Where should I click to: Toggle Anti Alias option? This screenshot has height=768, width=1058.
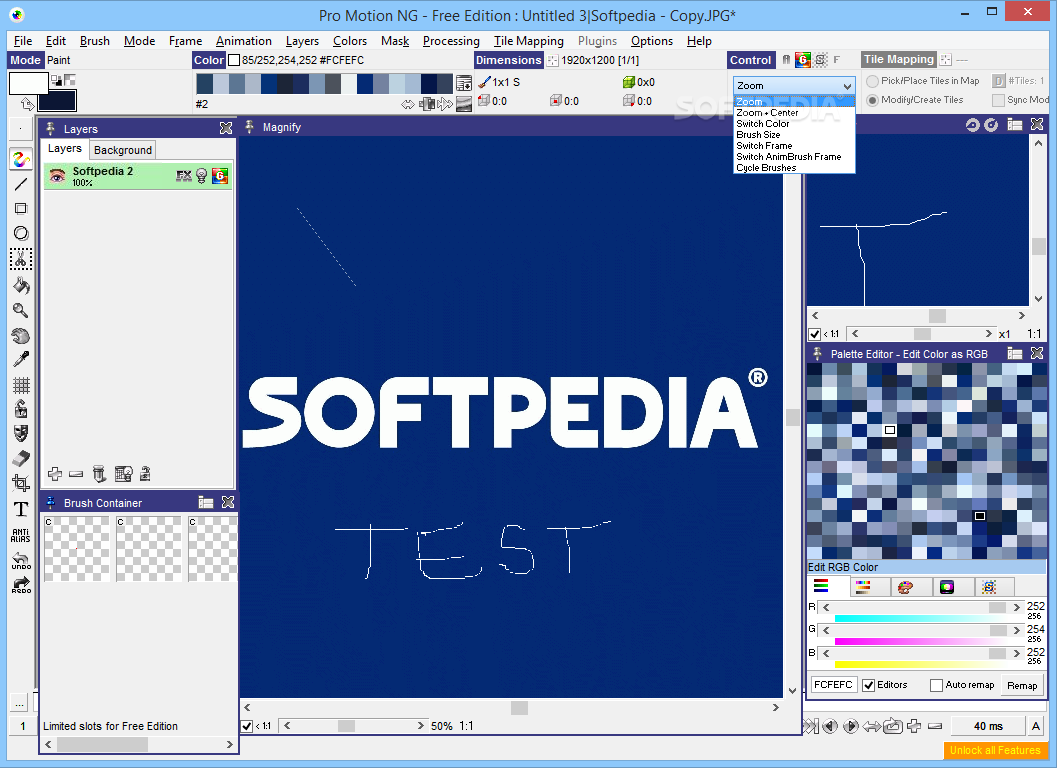21,536
